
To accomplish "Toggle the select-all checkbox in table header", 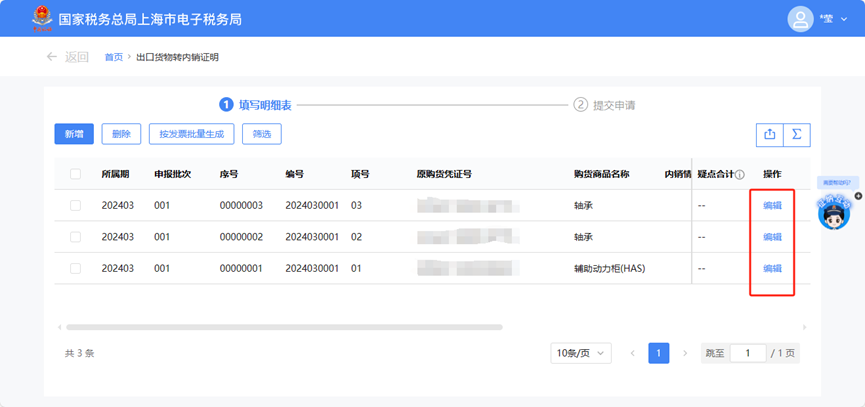I will (x=76, y=174).
